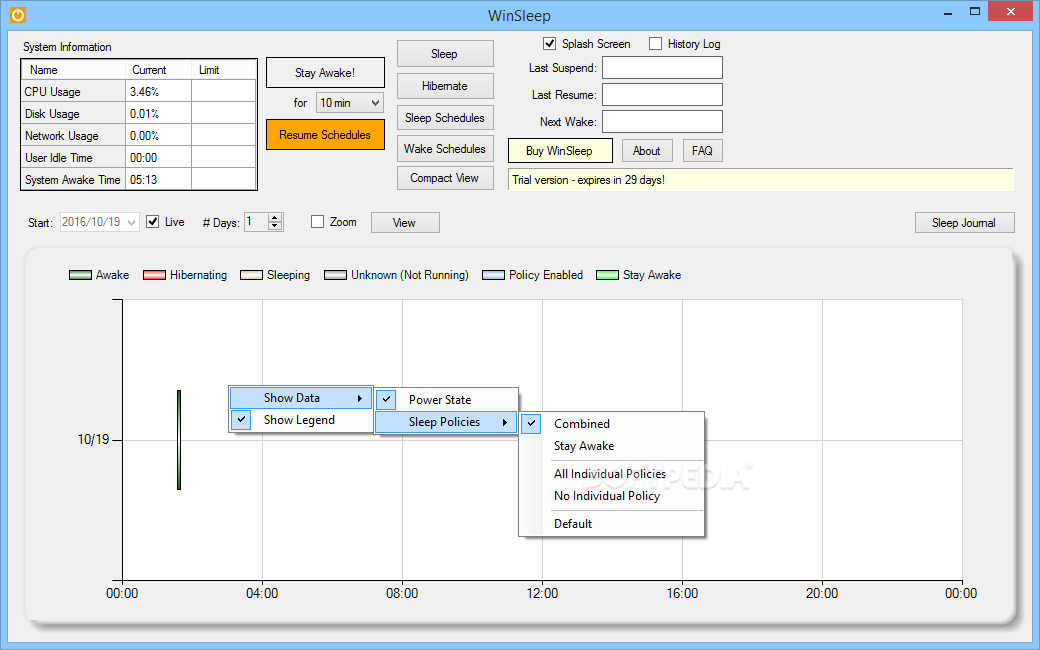Enable the Zoom checkbox
1040x650 pixels.
(318, 222)
